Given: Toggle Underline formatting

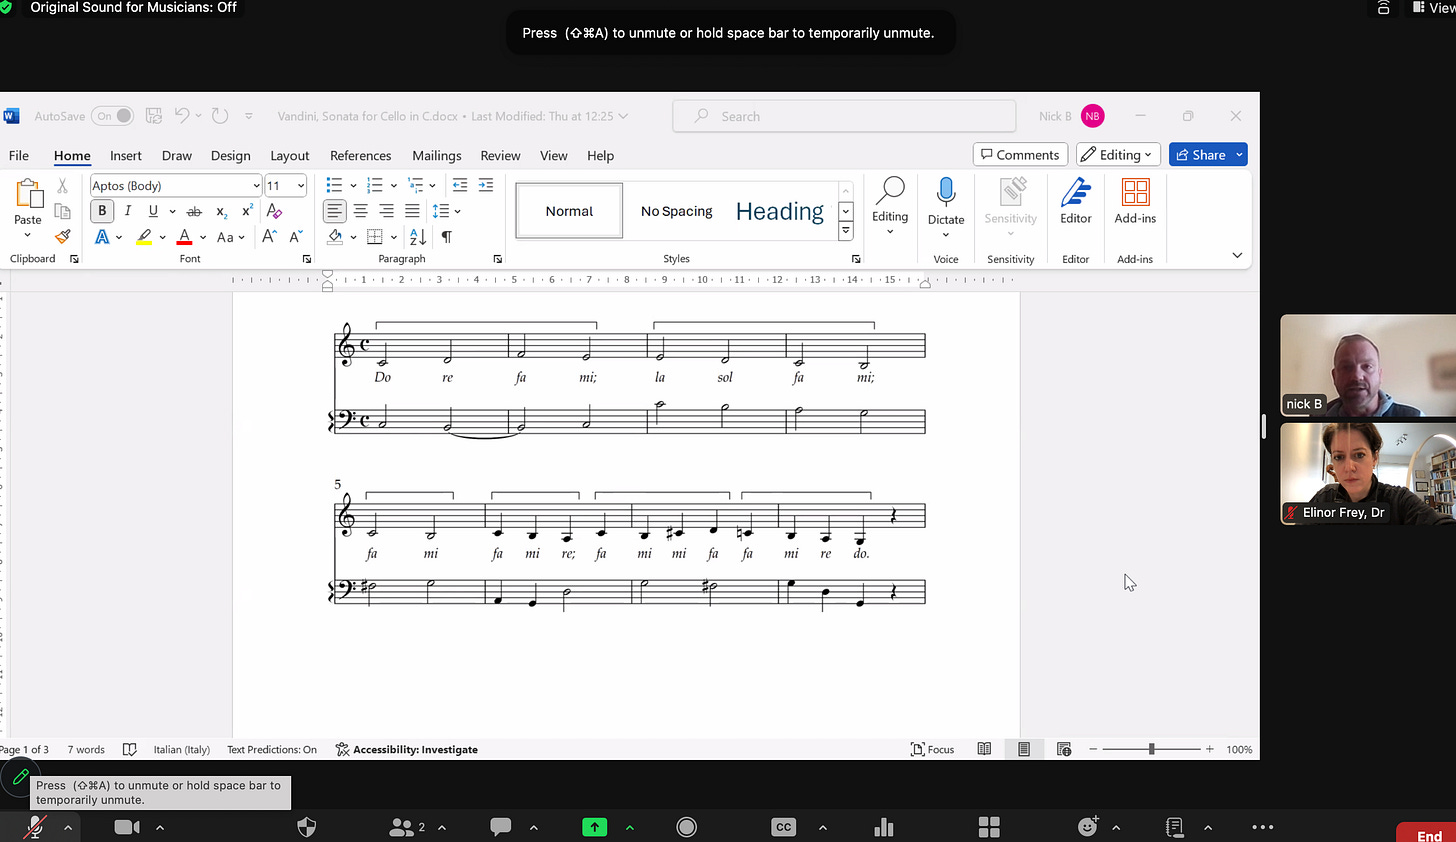Looking at the screenshot, I should [153, 211].
